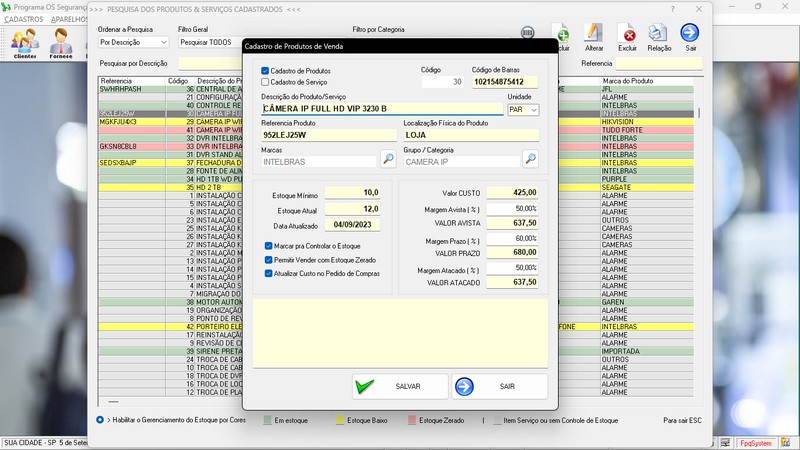The height and width of the screenshot is (450, 800).
Task: Click the Margem Avista percent field
Action: click(513, 209)
